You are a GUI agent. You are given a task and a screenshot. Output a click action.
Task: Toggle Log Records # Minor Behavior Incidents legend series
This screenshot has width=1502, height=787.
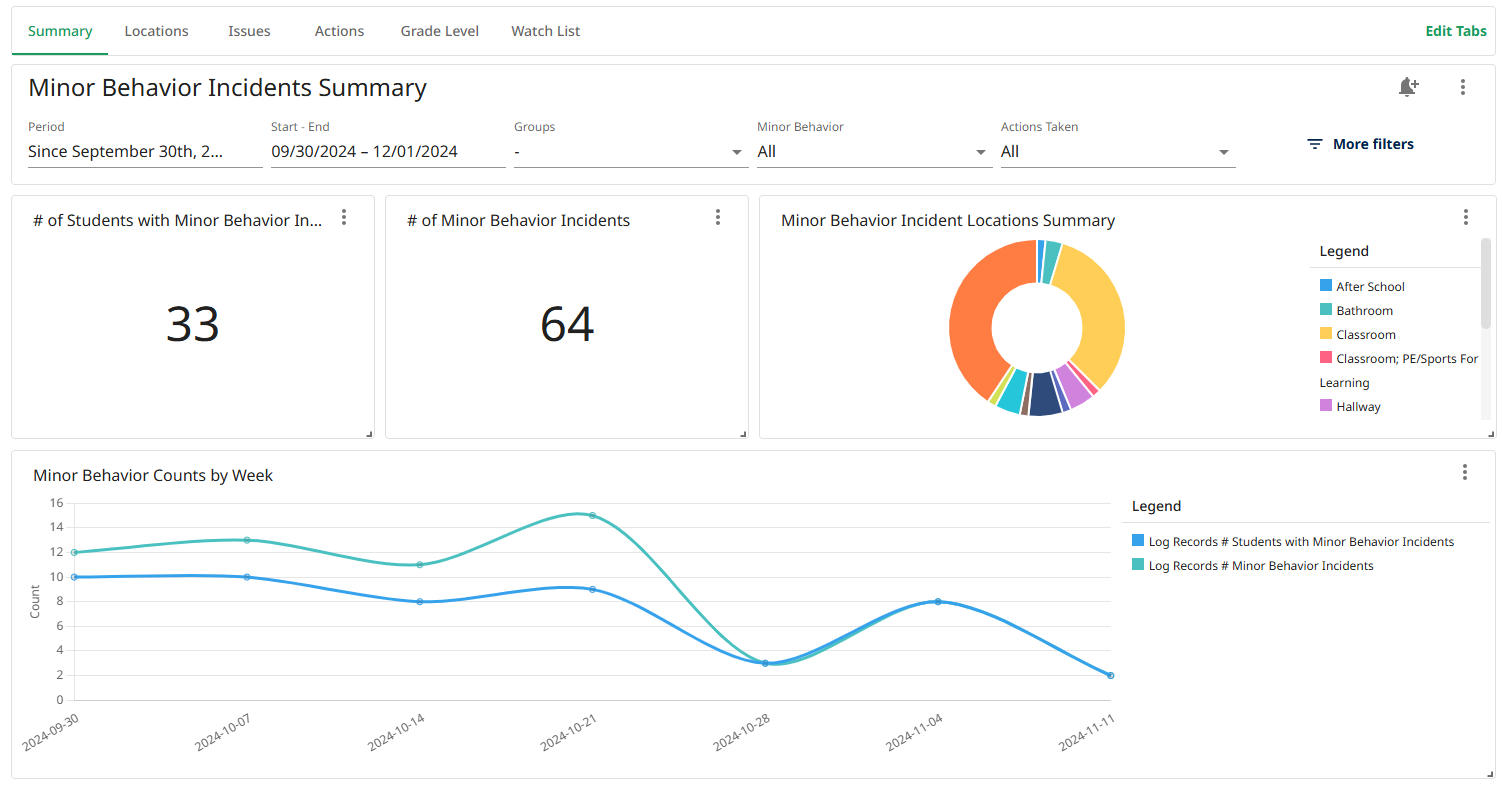(x=1261, y=566)
